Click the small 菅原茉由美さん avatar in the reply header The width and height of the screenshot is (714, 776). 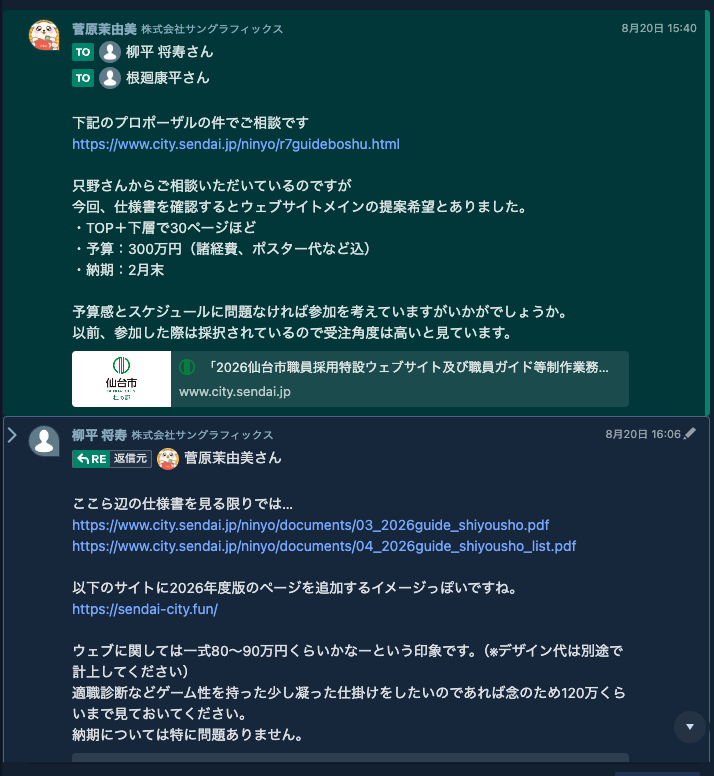[168, 458]
